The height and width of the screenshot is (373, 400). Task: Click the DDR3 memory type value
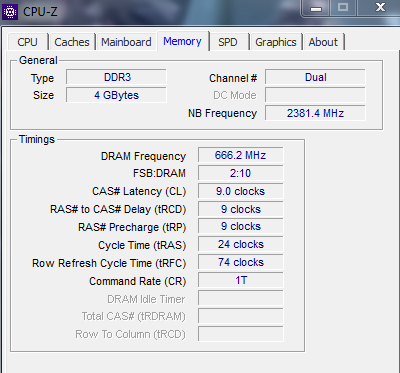[x=116, y=77]
